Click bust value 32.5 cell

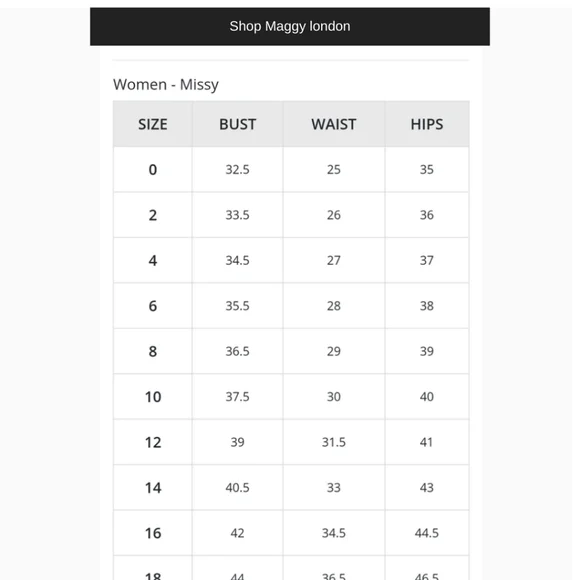pos(237,169)
